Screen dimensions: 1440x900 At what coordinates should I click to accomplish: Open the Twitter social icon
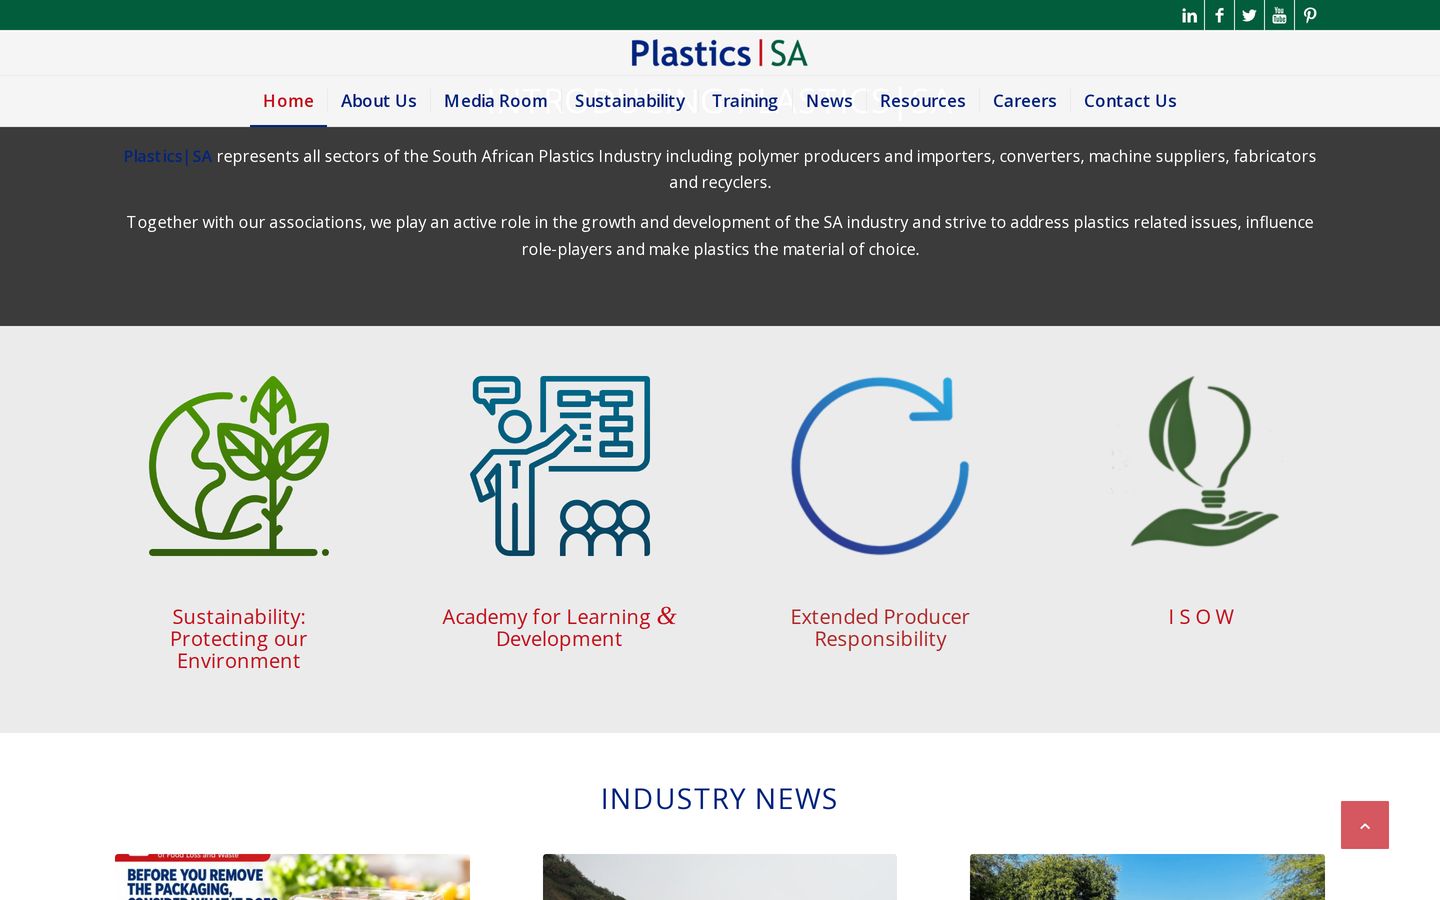click(x=1249, y=15)
